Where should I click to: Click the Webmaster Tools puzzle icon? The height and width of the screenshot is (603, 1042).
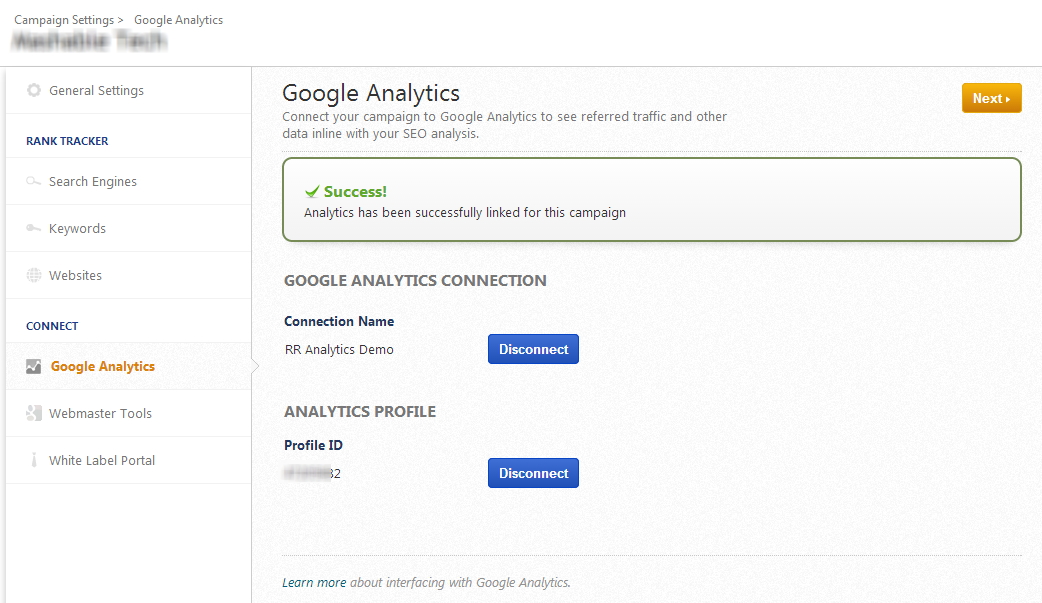[34, 414]
